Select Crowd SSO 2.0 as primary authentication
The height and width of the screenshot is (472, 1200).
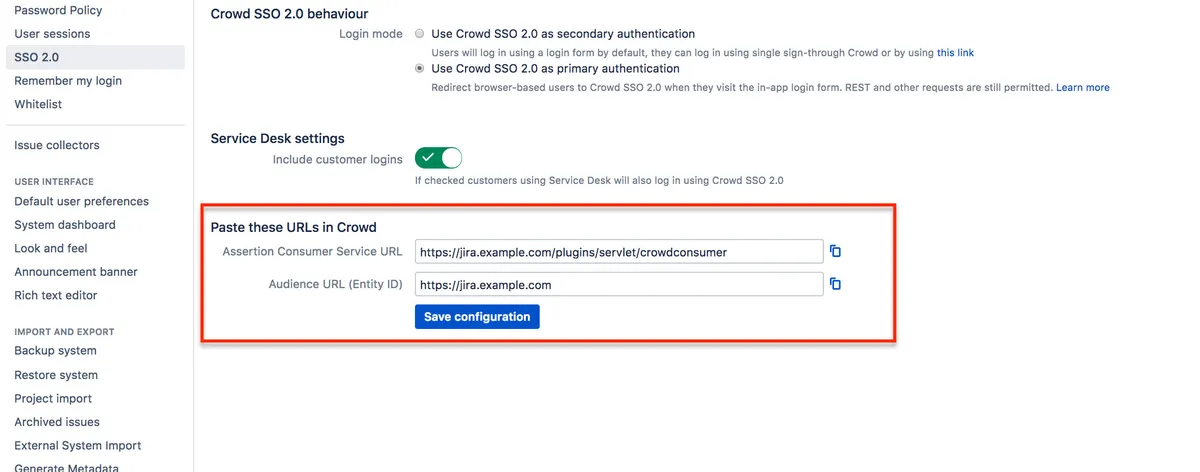click(420, 69)
